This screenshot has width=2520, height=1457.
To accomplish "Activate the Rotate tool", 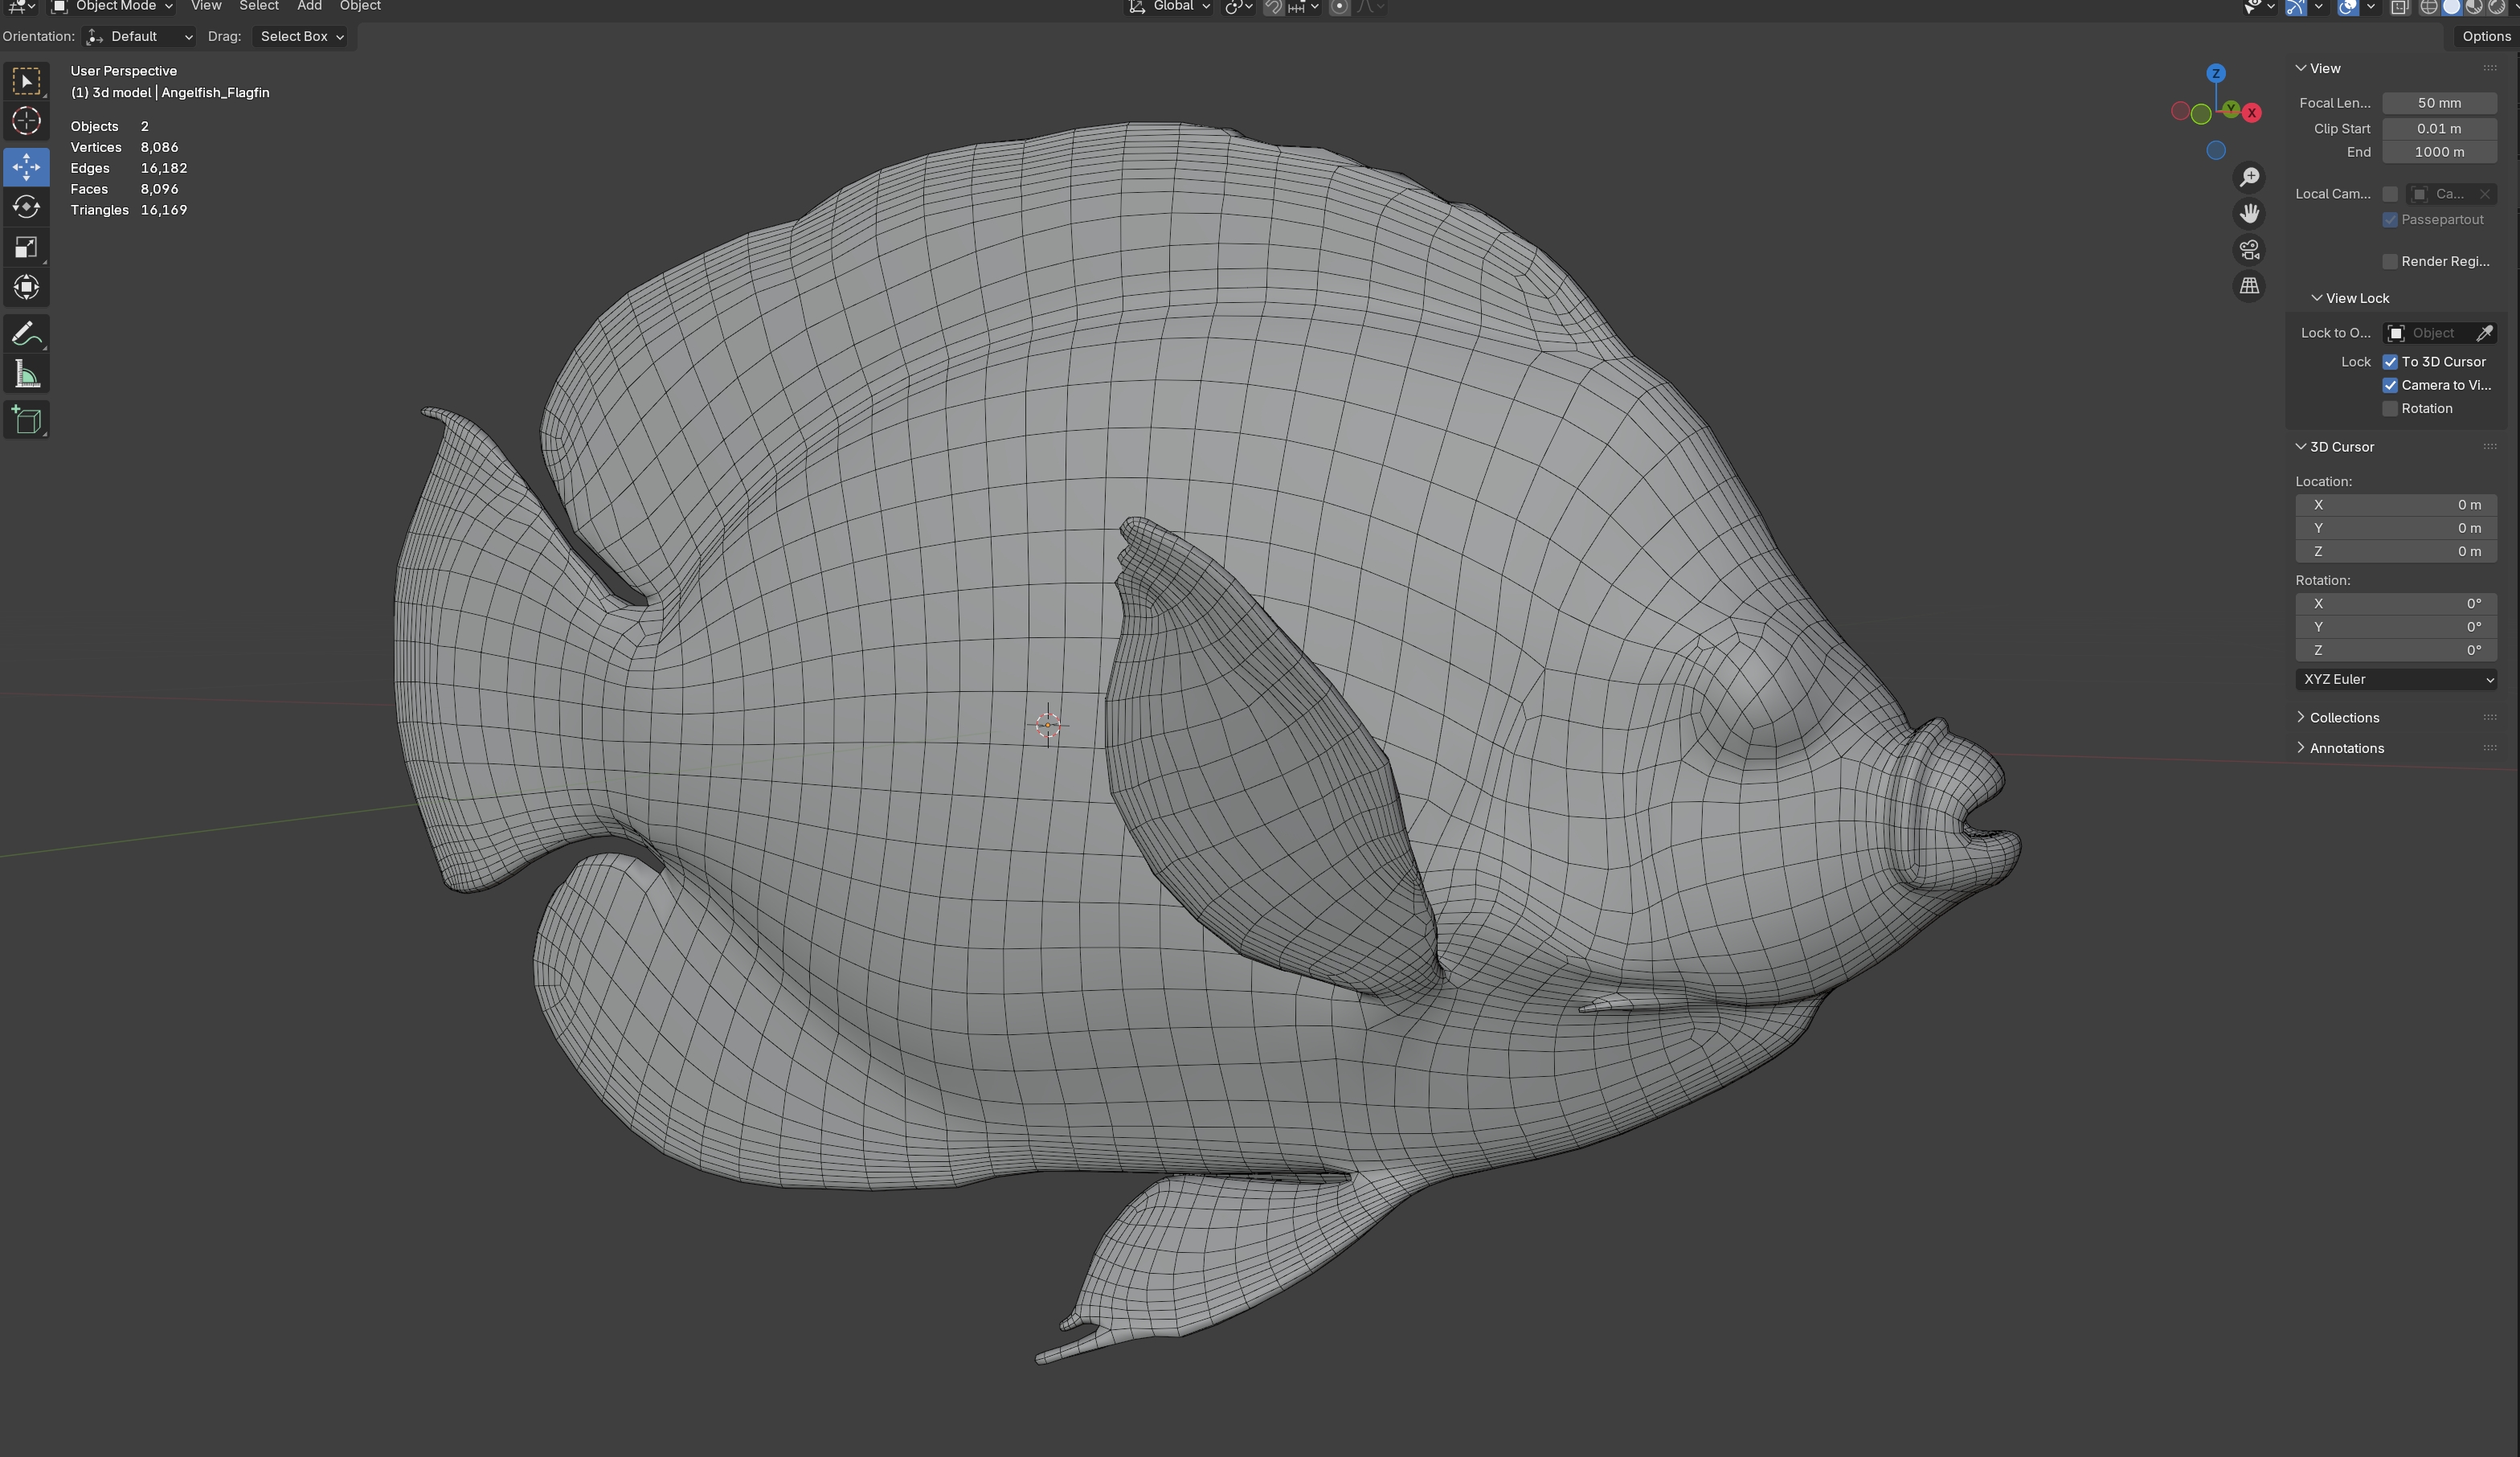I will (x=26, y=207).
